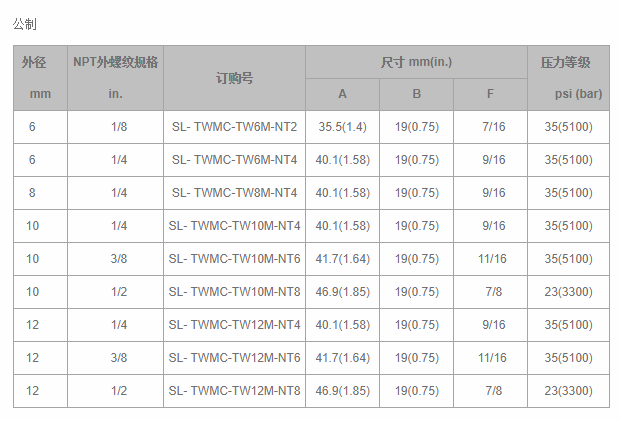Click the 公制 heading above the table

coord(26,23)
